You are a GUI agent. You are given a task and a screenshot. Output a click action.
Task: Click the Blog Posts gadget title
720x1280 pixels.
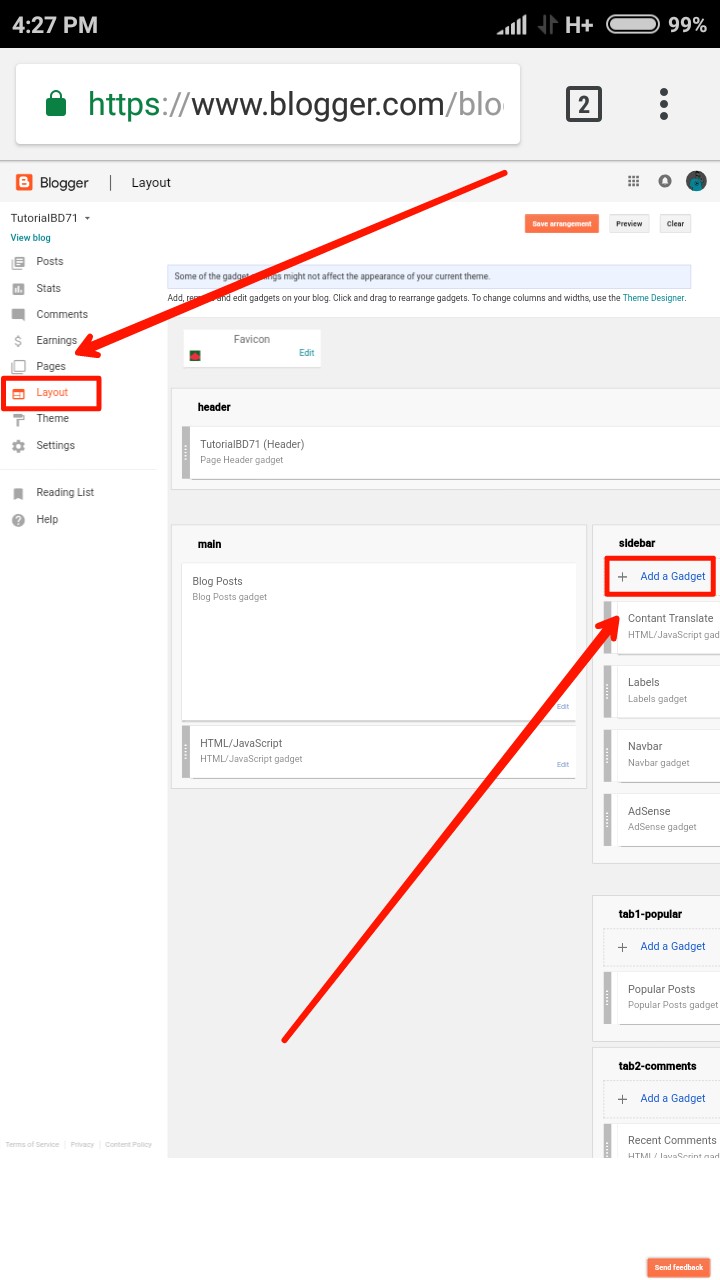coord(217,582)
